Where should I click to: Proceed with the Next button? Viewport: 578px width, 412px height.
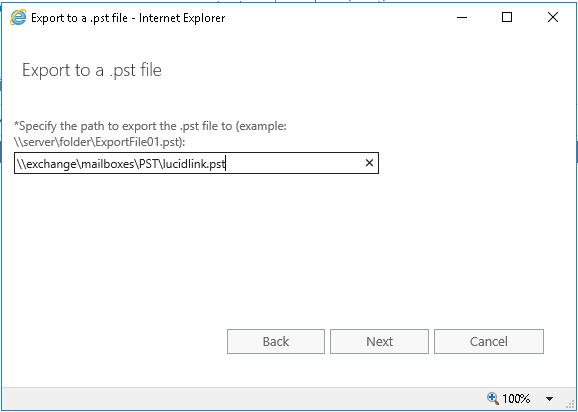[379, 342]
